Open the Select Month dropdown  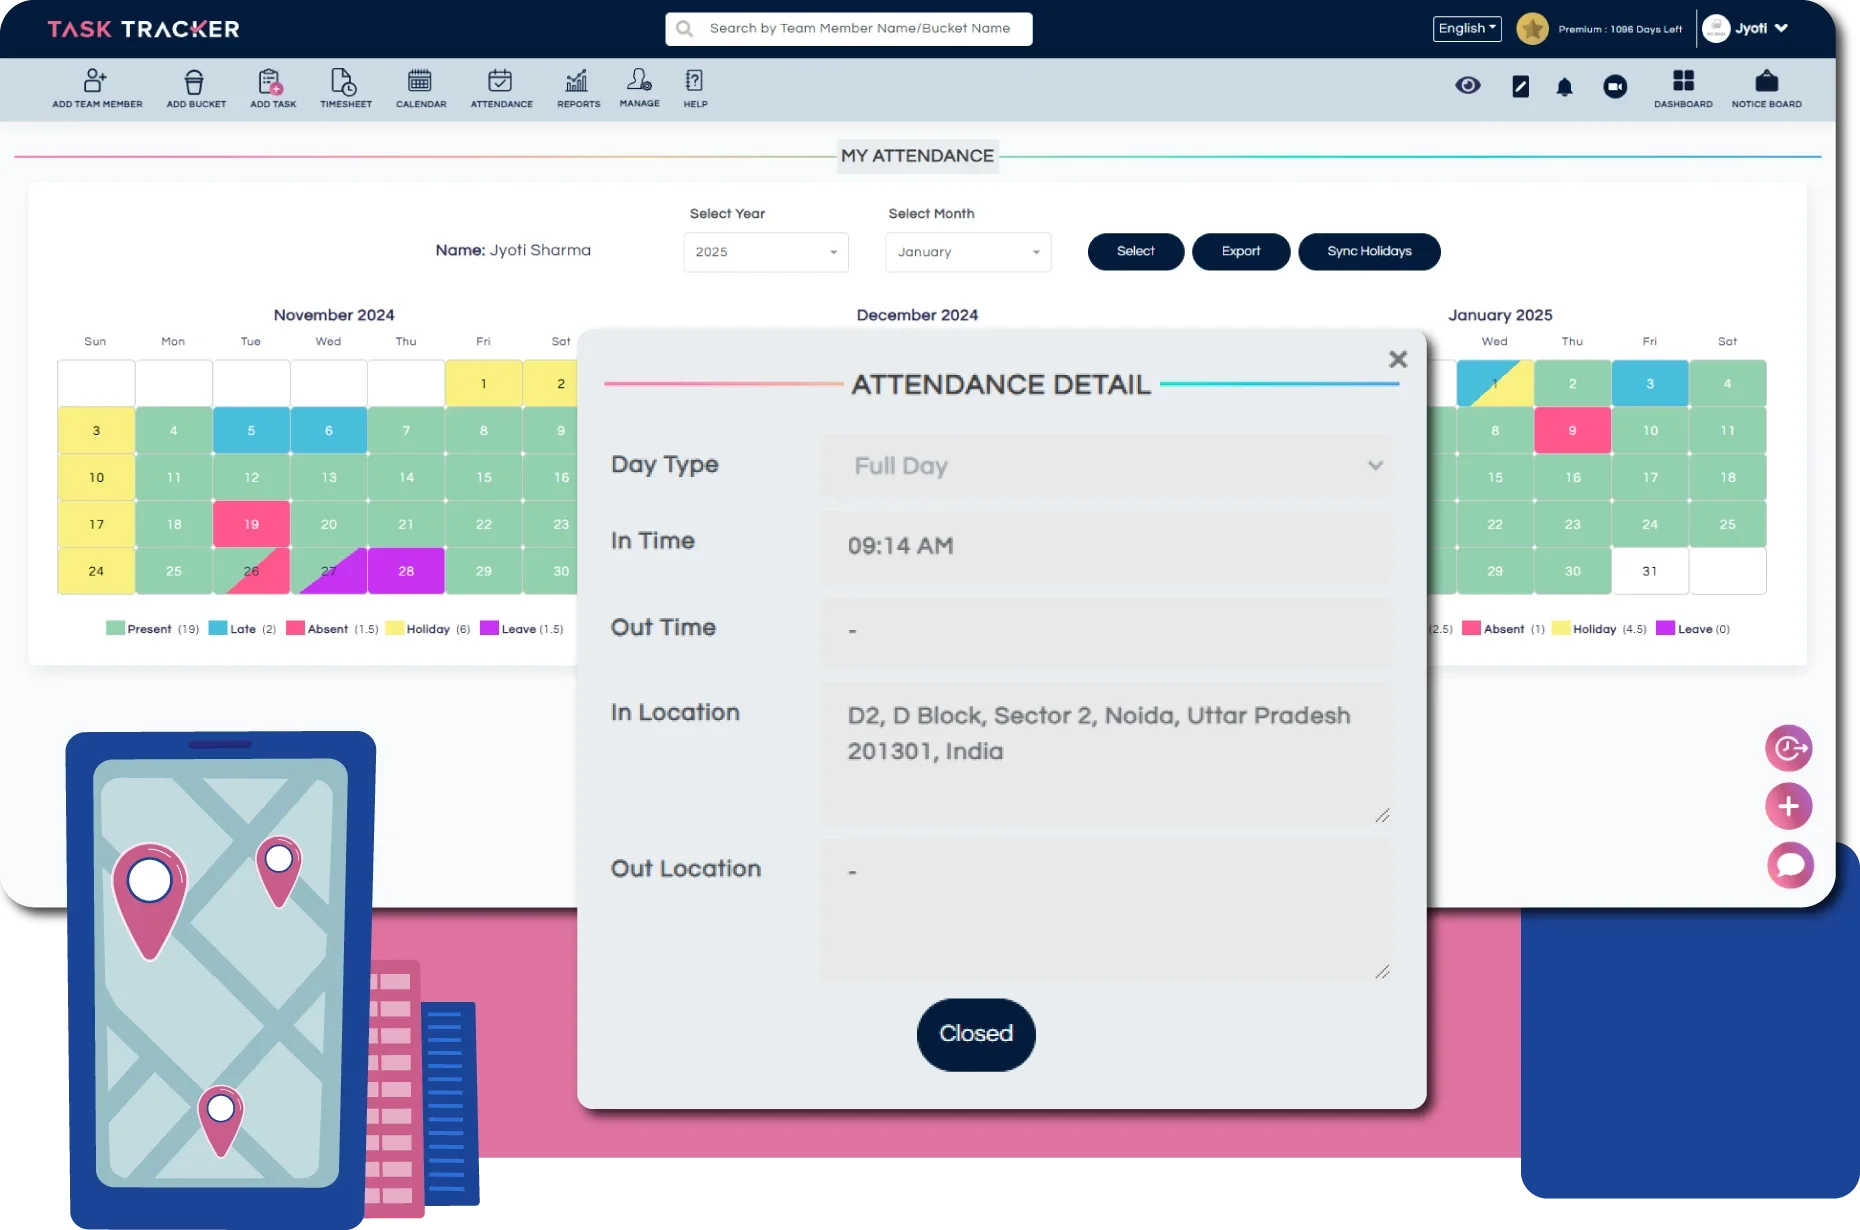point(967,252)
